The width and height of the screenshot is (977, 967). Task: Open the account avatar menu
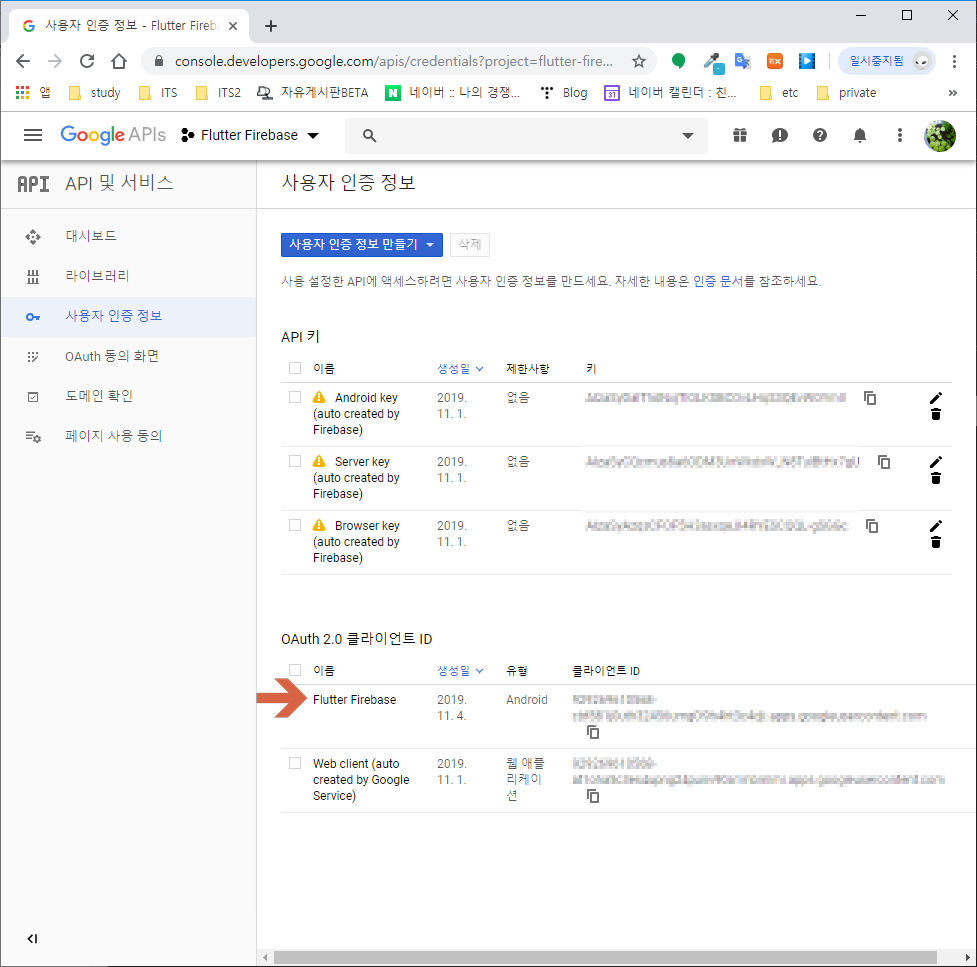(940, 135)
